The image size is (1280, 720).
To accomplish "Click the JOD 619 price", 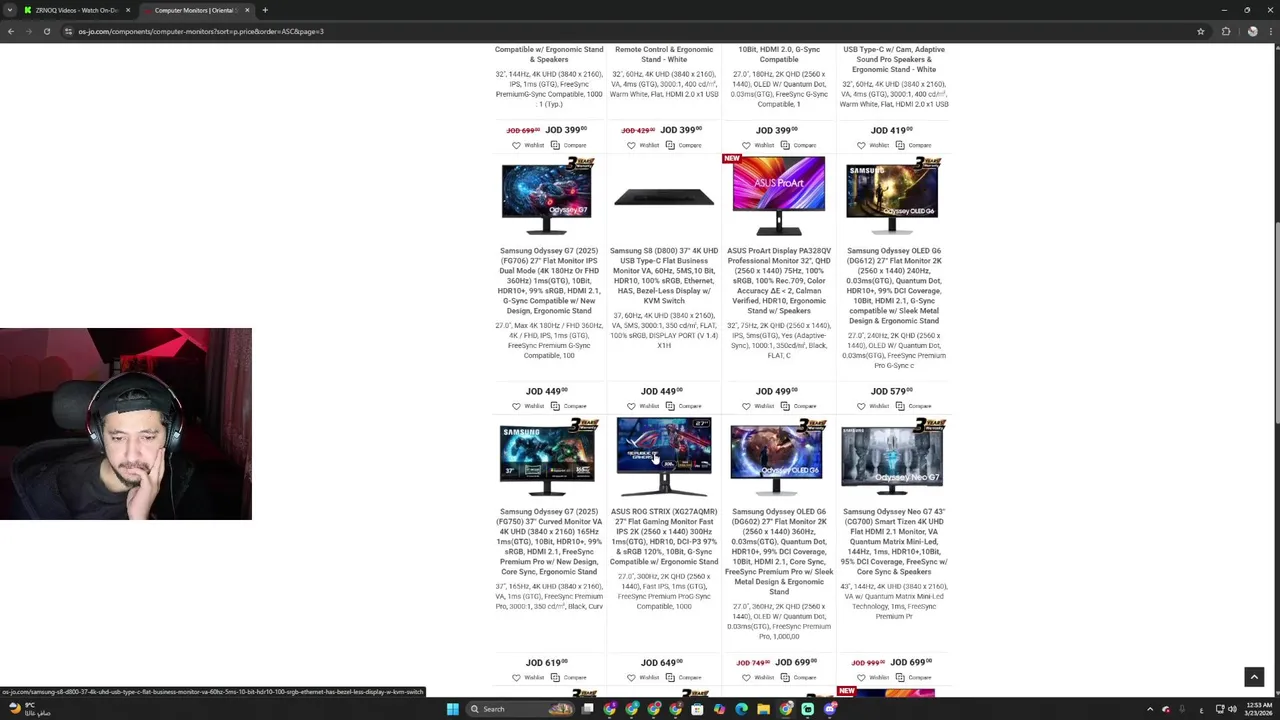I will click(x=547, y=663).
